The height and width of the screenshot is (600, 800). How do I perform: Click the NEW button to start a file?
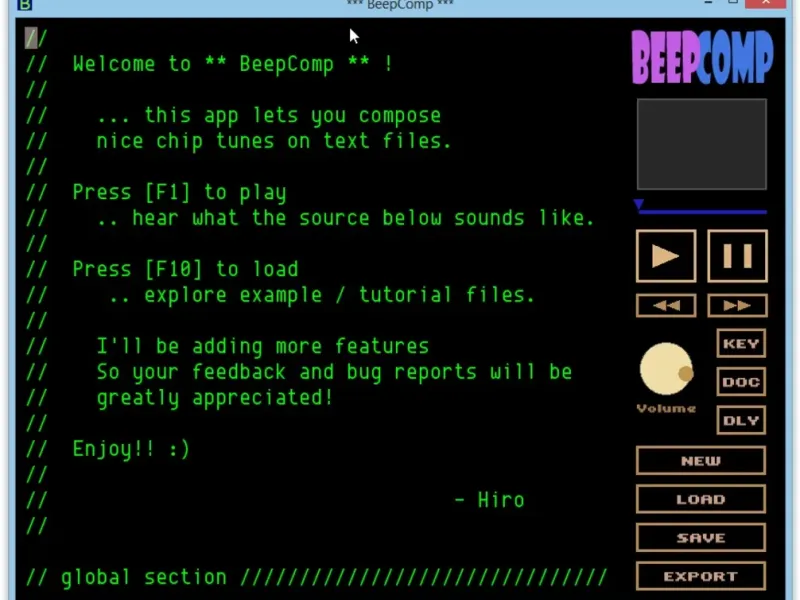click(x=701, y=461)
